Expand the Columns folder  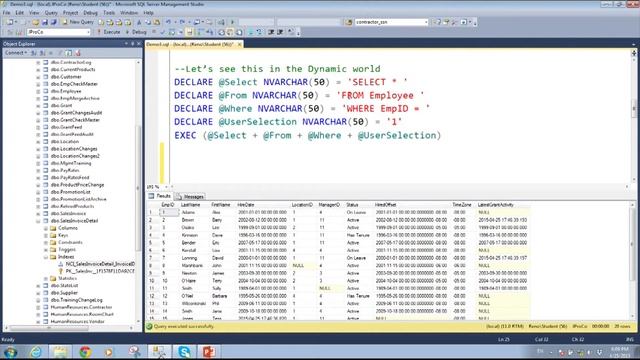click(x=45, y=228)
